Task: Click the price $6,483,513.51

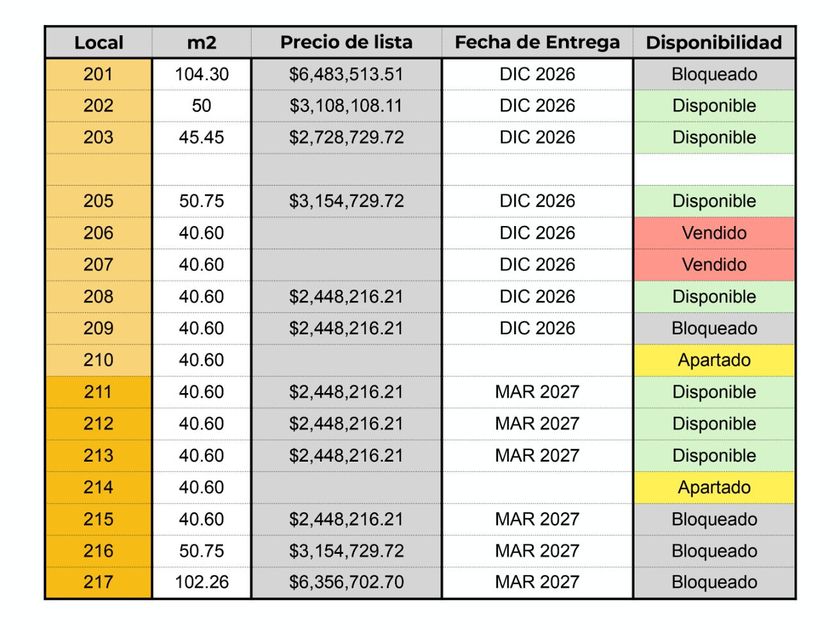Action: 346,74
